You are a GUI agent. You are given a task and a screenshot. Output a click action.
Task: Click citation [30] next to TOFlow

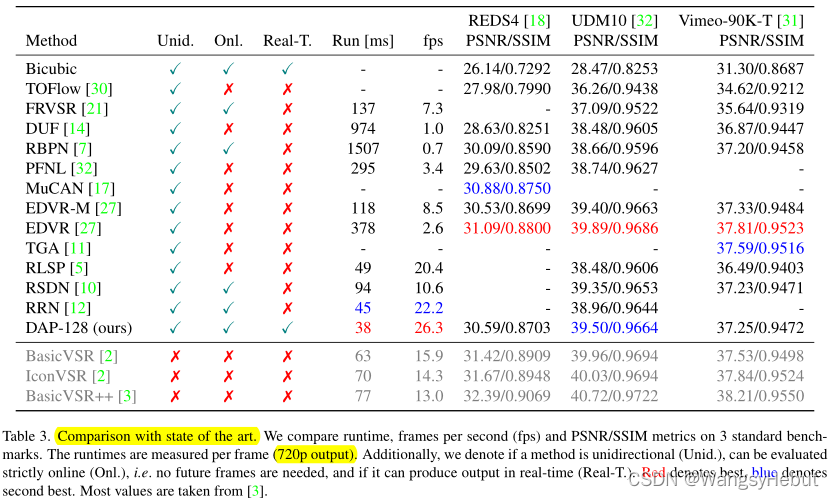[99, 88]
